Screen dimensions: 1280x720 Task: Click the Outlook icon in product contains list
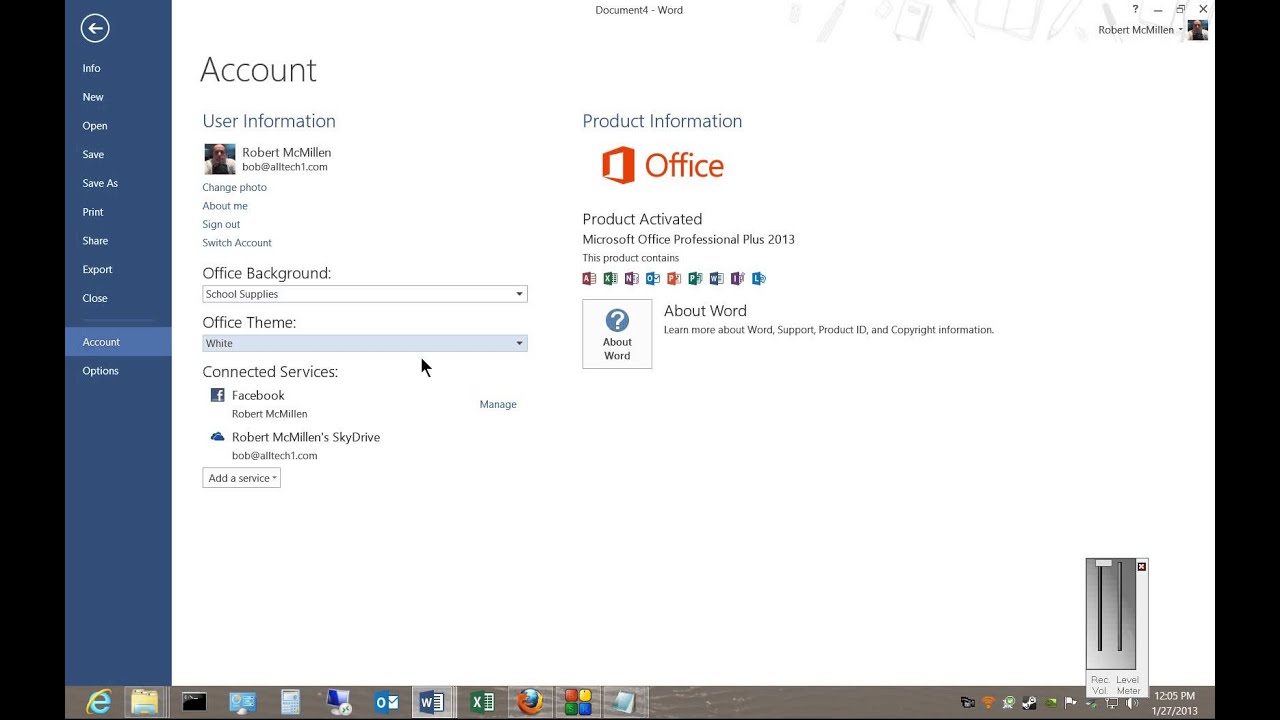point(652,278)
